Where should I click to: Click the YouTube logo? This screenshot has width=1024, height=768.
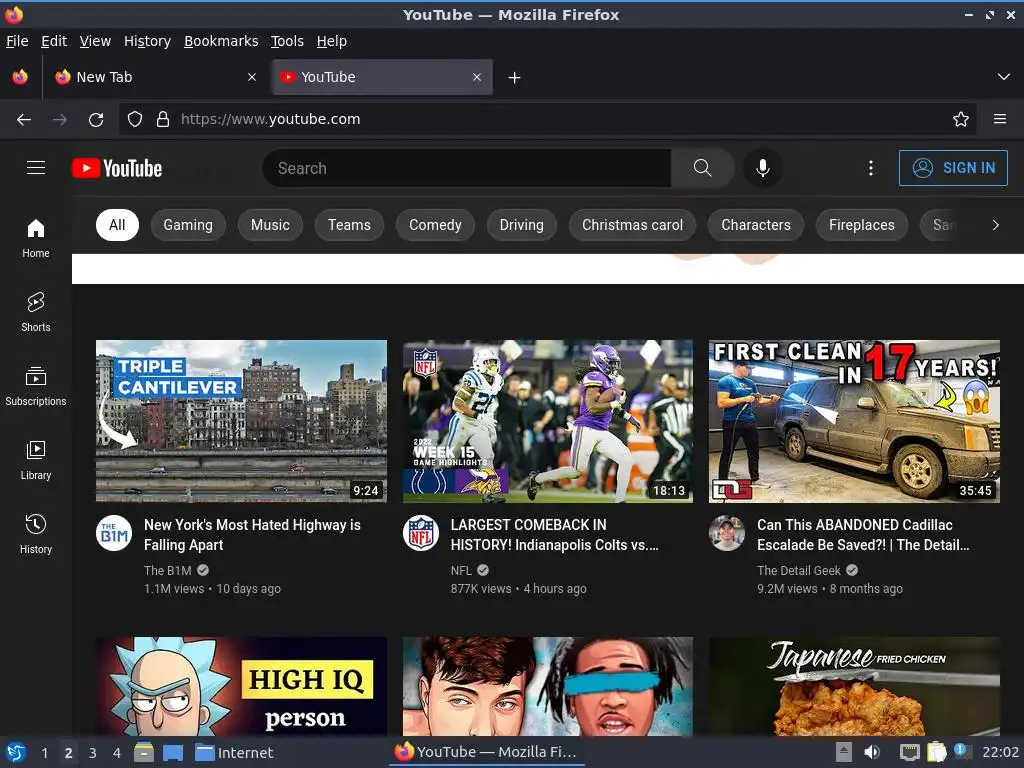[117, 168]
